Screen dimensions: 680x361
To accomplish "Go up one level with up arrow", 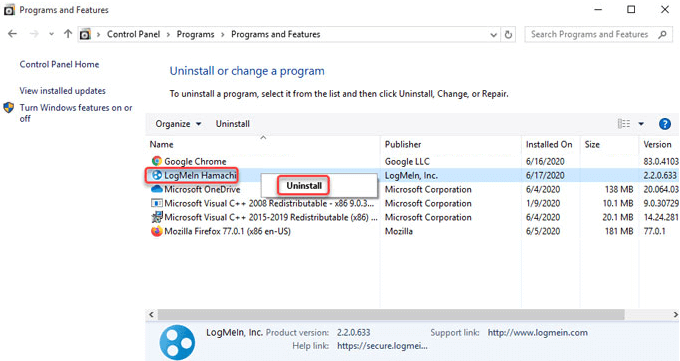I will (68, 34).
